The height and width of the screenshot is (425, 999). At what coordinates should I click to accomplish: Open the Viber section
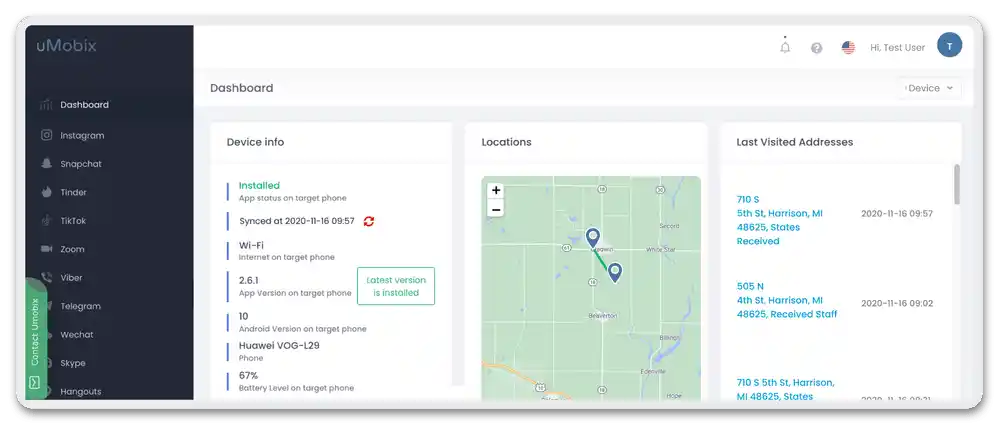71,278
